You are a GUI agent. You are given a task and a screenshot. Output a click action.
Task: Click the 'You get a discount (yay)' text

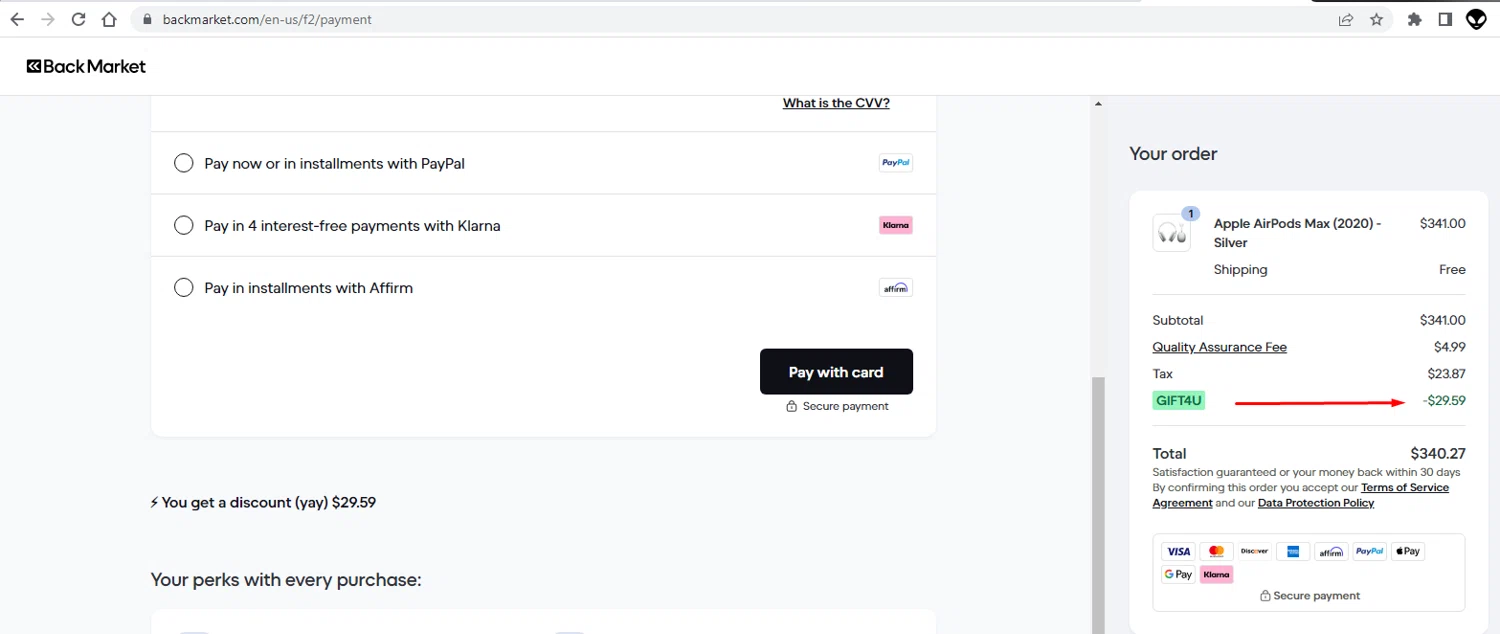pyautogui.click(x=263, y=502)
